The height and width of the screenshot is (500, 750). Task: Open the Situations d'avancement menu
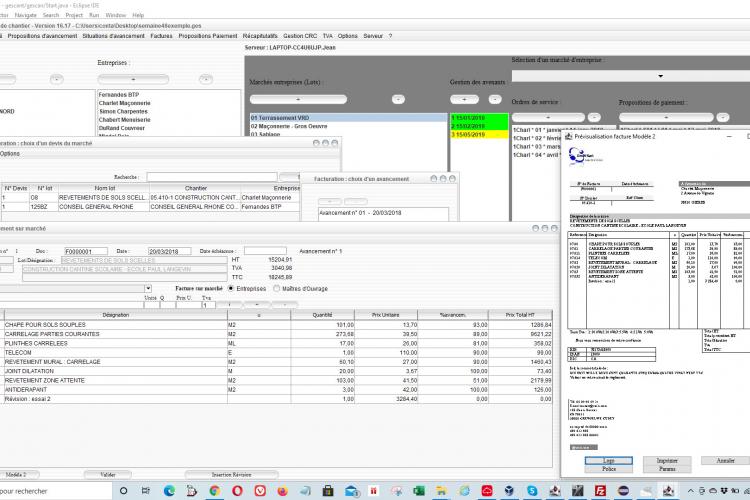[x=113, y=36]
